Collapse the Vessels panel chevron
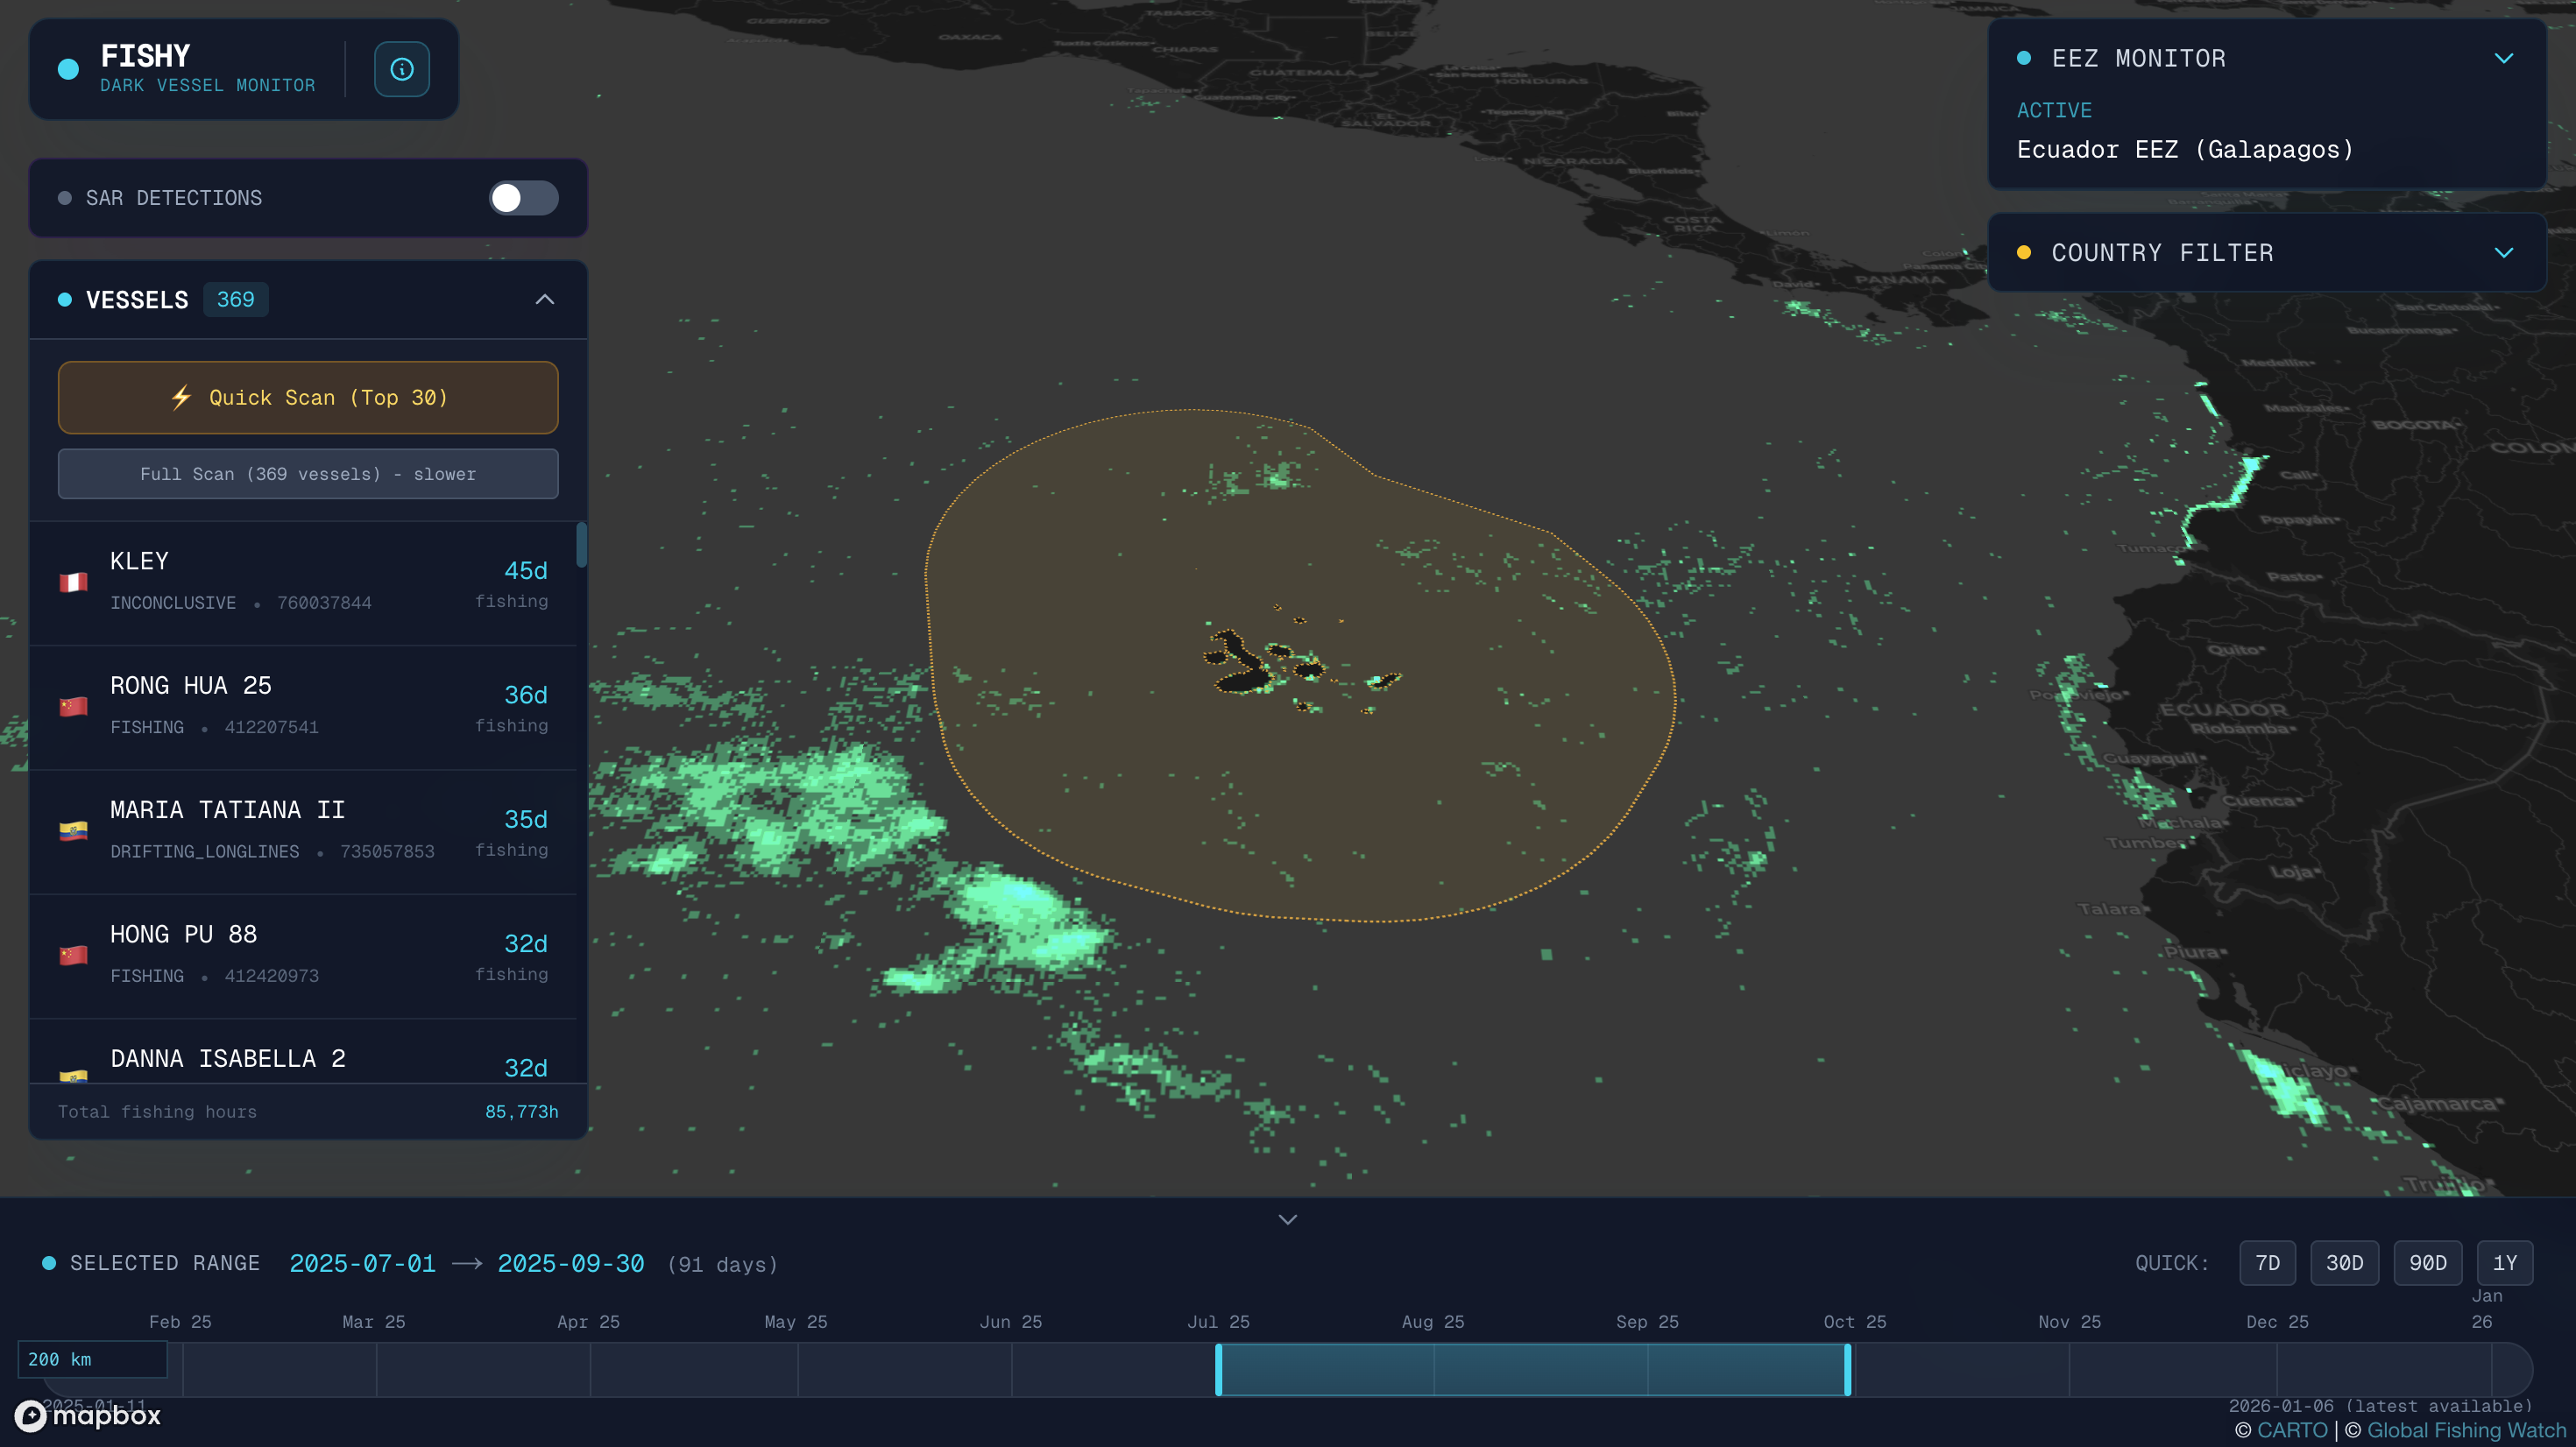2576x1447 pixels. (544, 299)
